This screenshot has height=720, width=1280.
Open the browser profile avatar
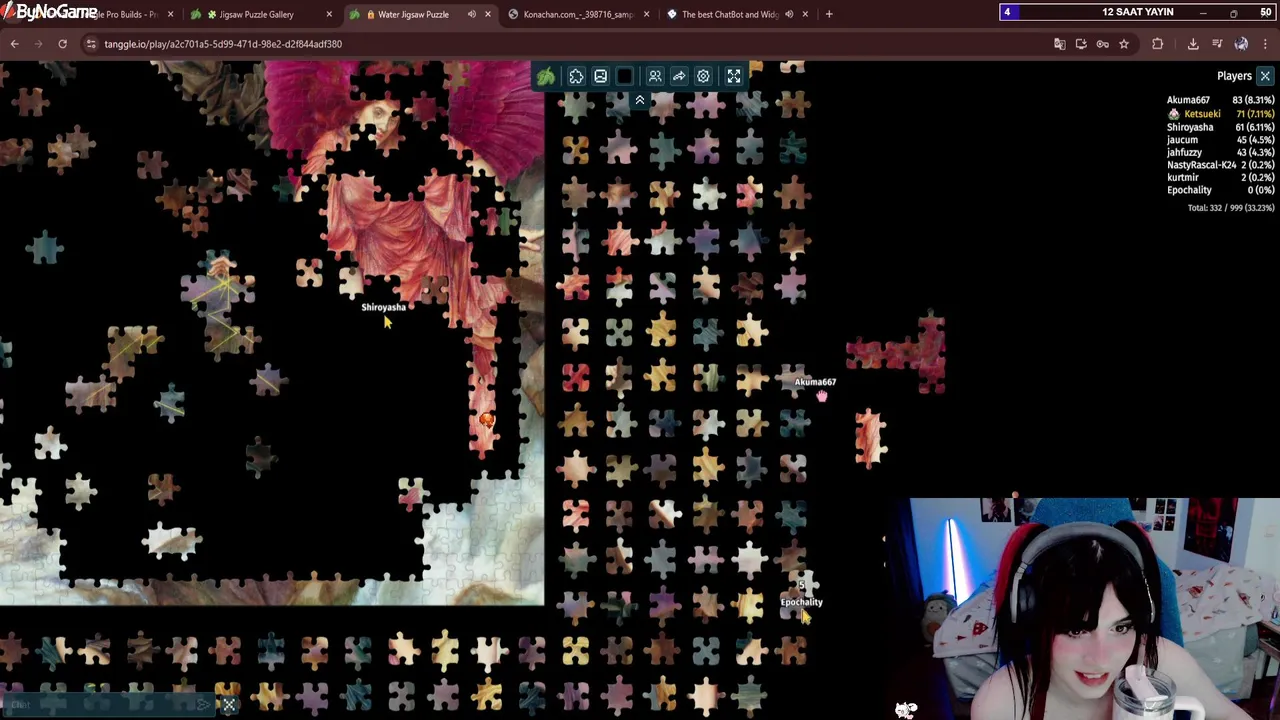pyautogui.click(x=1241, y=44)
